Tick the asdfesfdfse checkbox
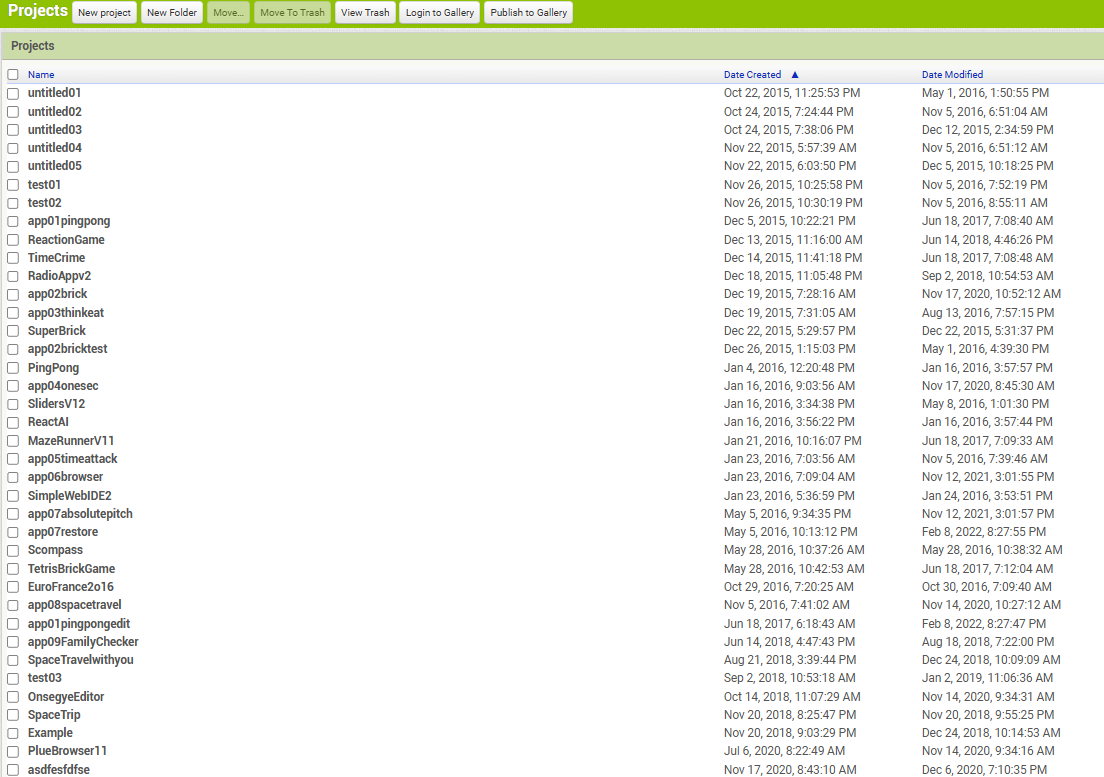1104x777 pixels. click(x=13, y=771)
